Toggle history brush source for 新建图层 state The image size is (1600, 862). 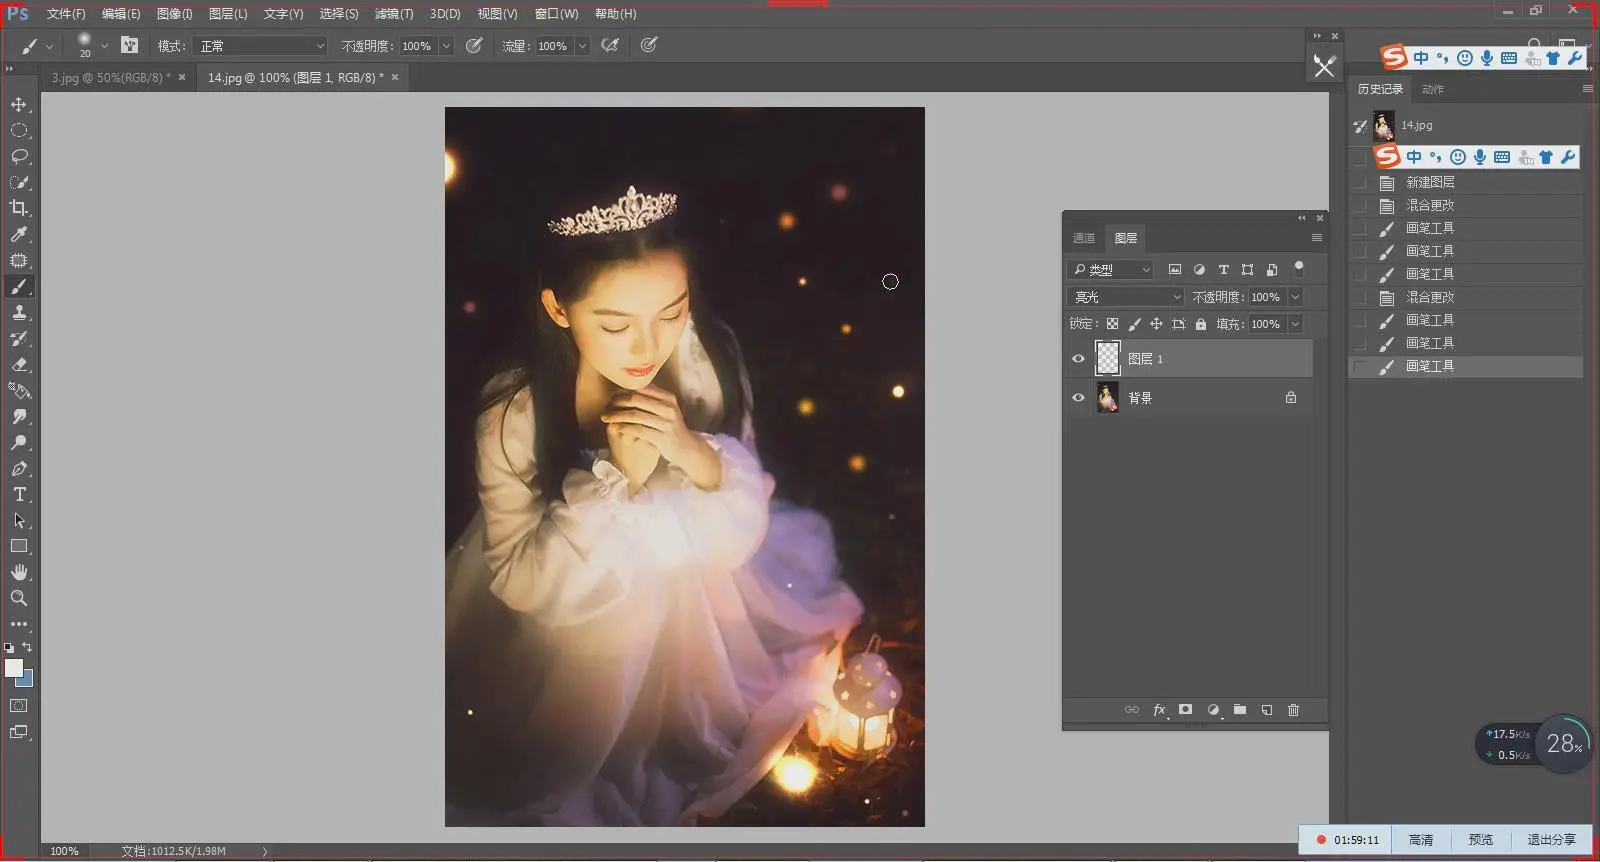[x=1359, y=182]
